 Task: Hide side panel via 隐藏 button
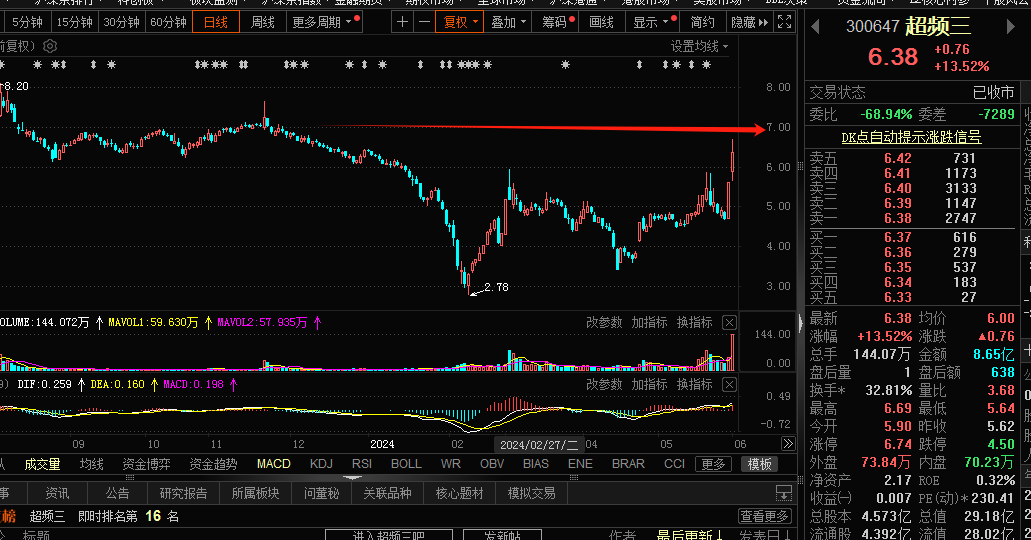(750, 22)
